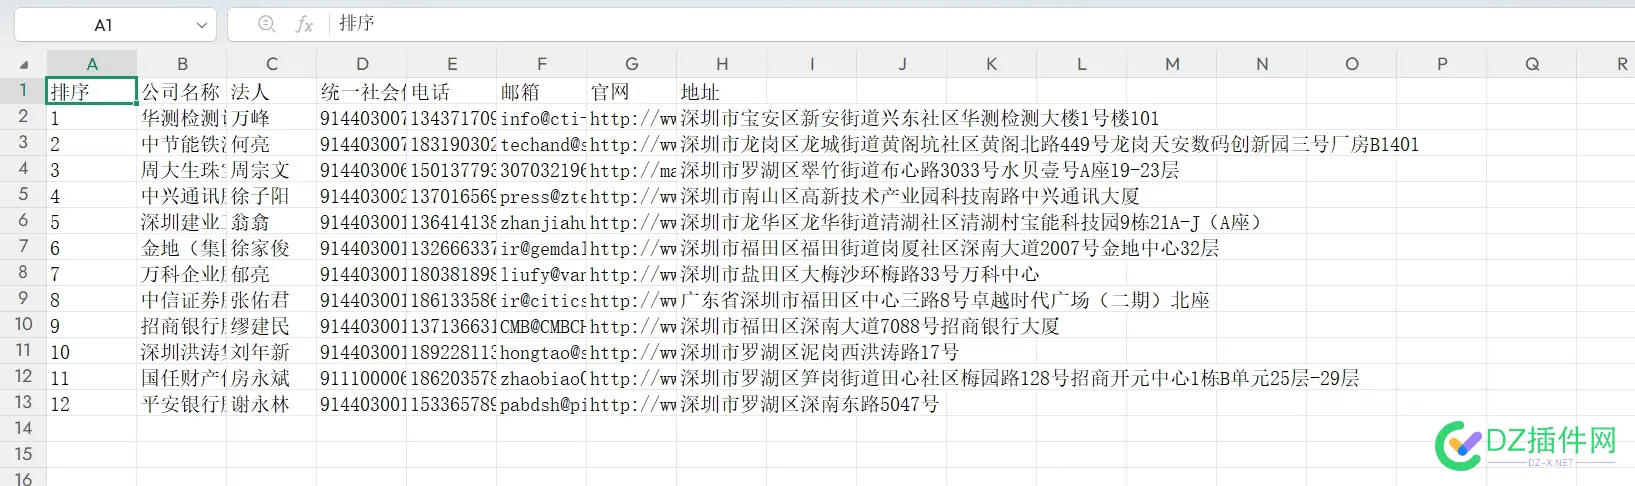Select the 法人 header cell

272,91
